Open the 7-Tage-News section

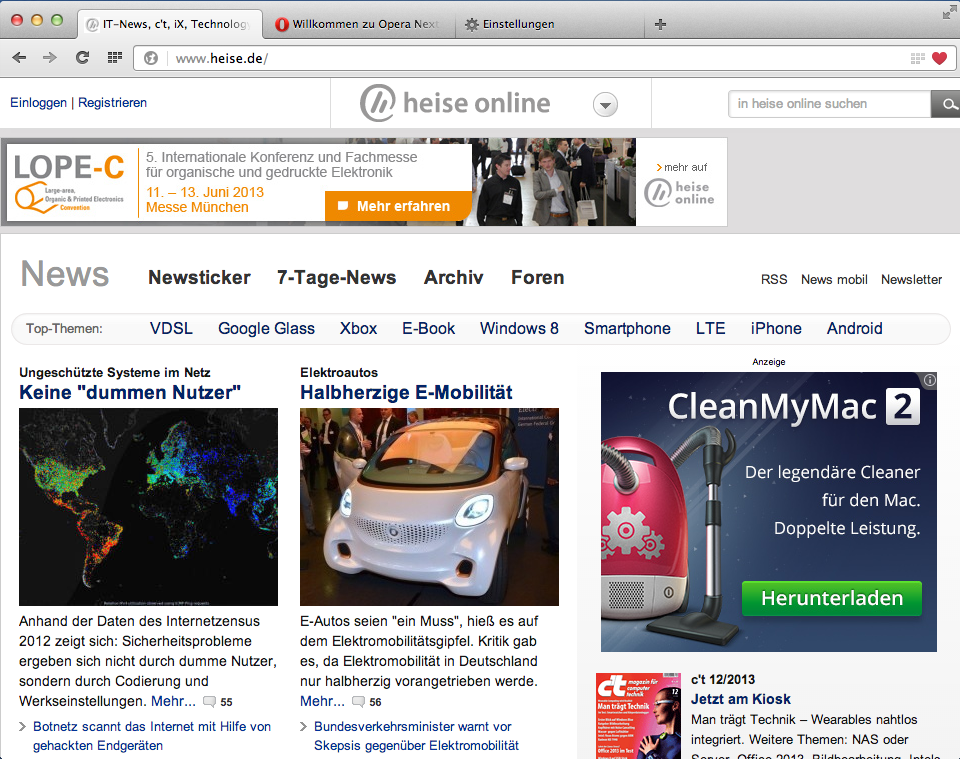tap(336, 277)
